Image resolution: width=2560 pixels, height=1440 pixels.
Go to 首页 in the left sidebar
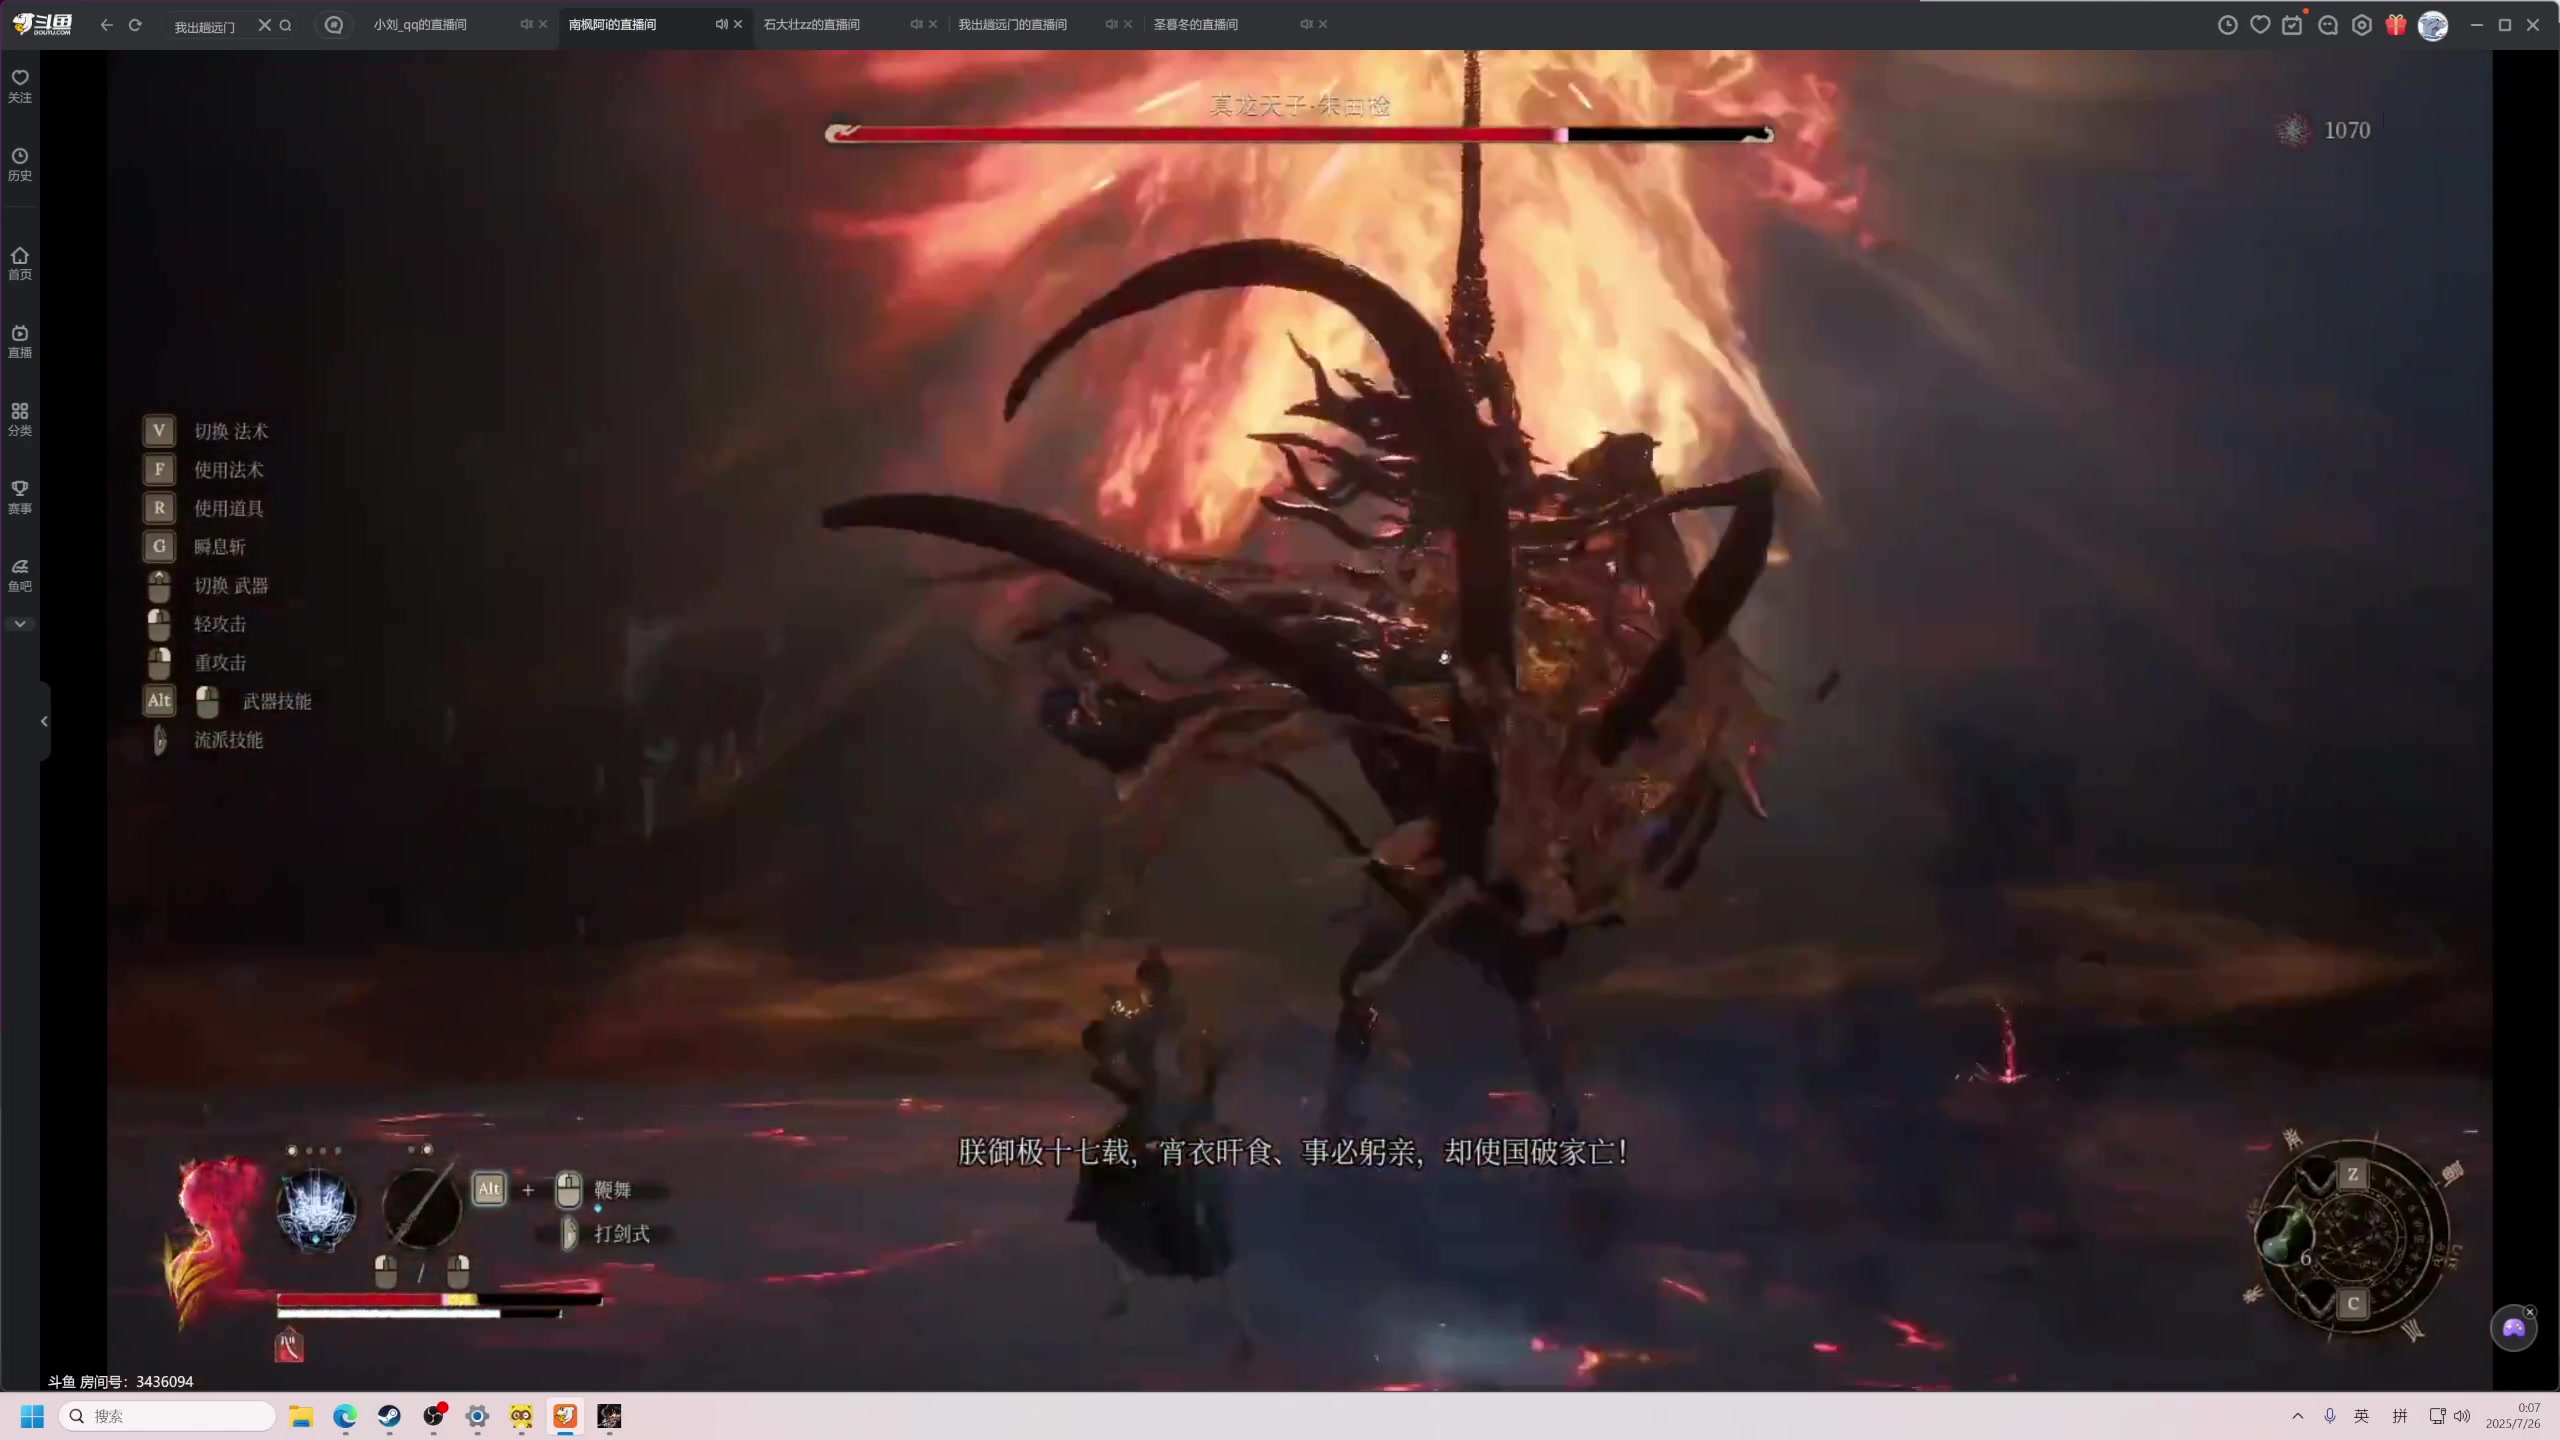[x=20, y=263]
